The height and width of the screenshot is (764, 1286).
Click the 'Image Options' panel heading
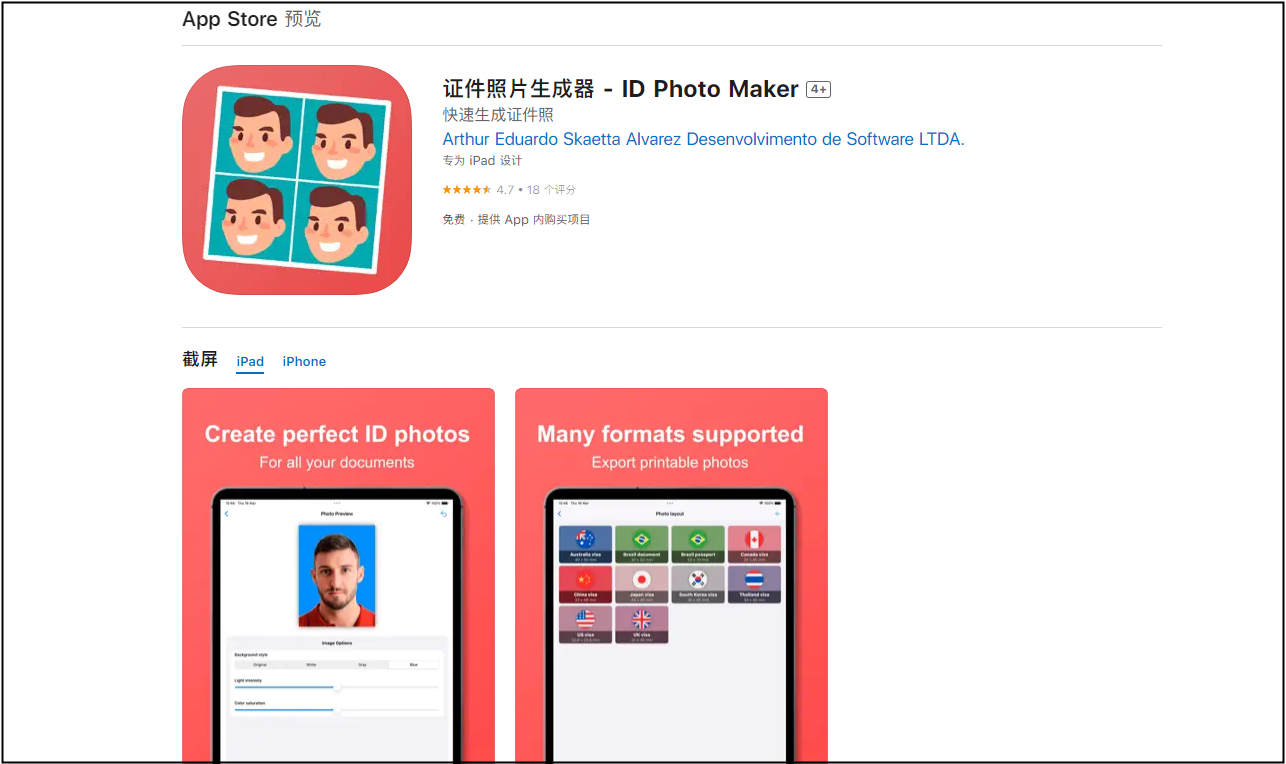point(336,643)
